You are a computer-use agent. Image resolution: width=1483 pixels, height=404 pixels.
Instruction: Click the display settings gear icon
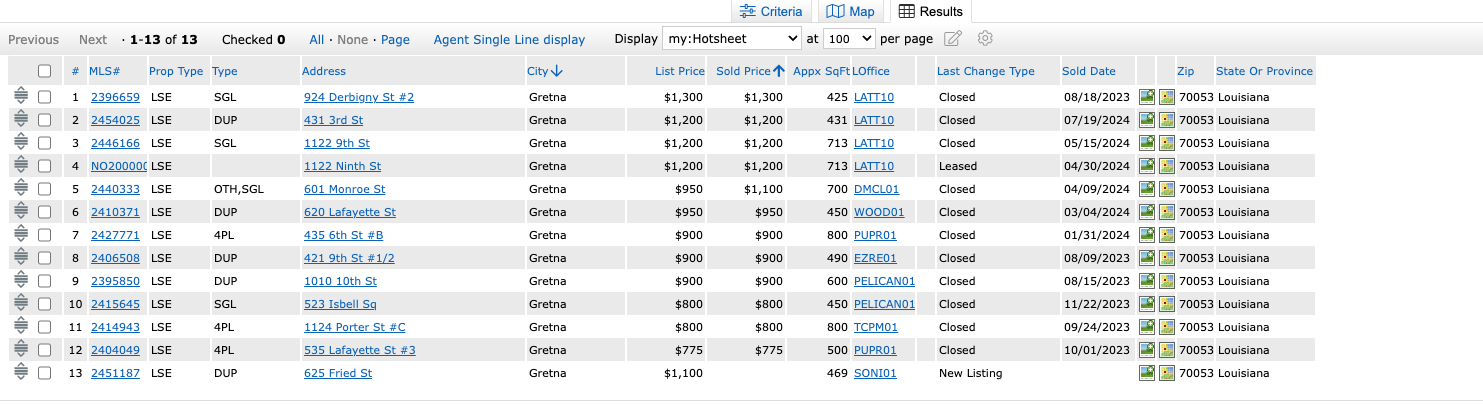[985, 39]
